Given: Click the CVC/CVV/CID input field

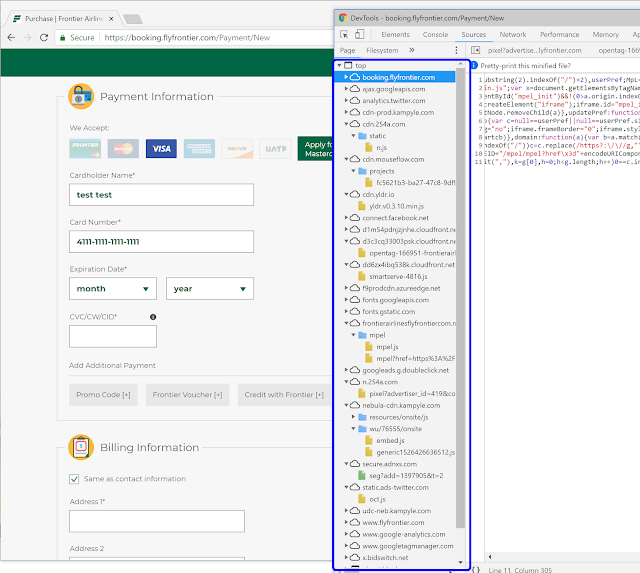Looking at the screenshot, I should (x=113, y=336).
